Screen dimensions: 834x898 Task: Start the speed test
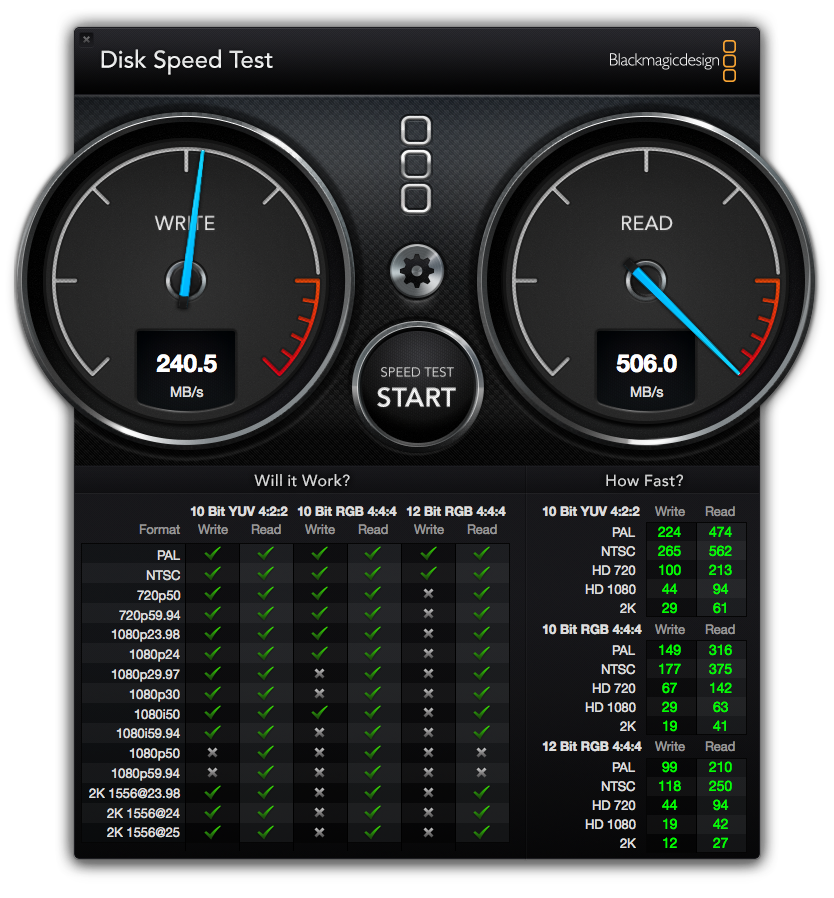(x=417, y=385)
